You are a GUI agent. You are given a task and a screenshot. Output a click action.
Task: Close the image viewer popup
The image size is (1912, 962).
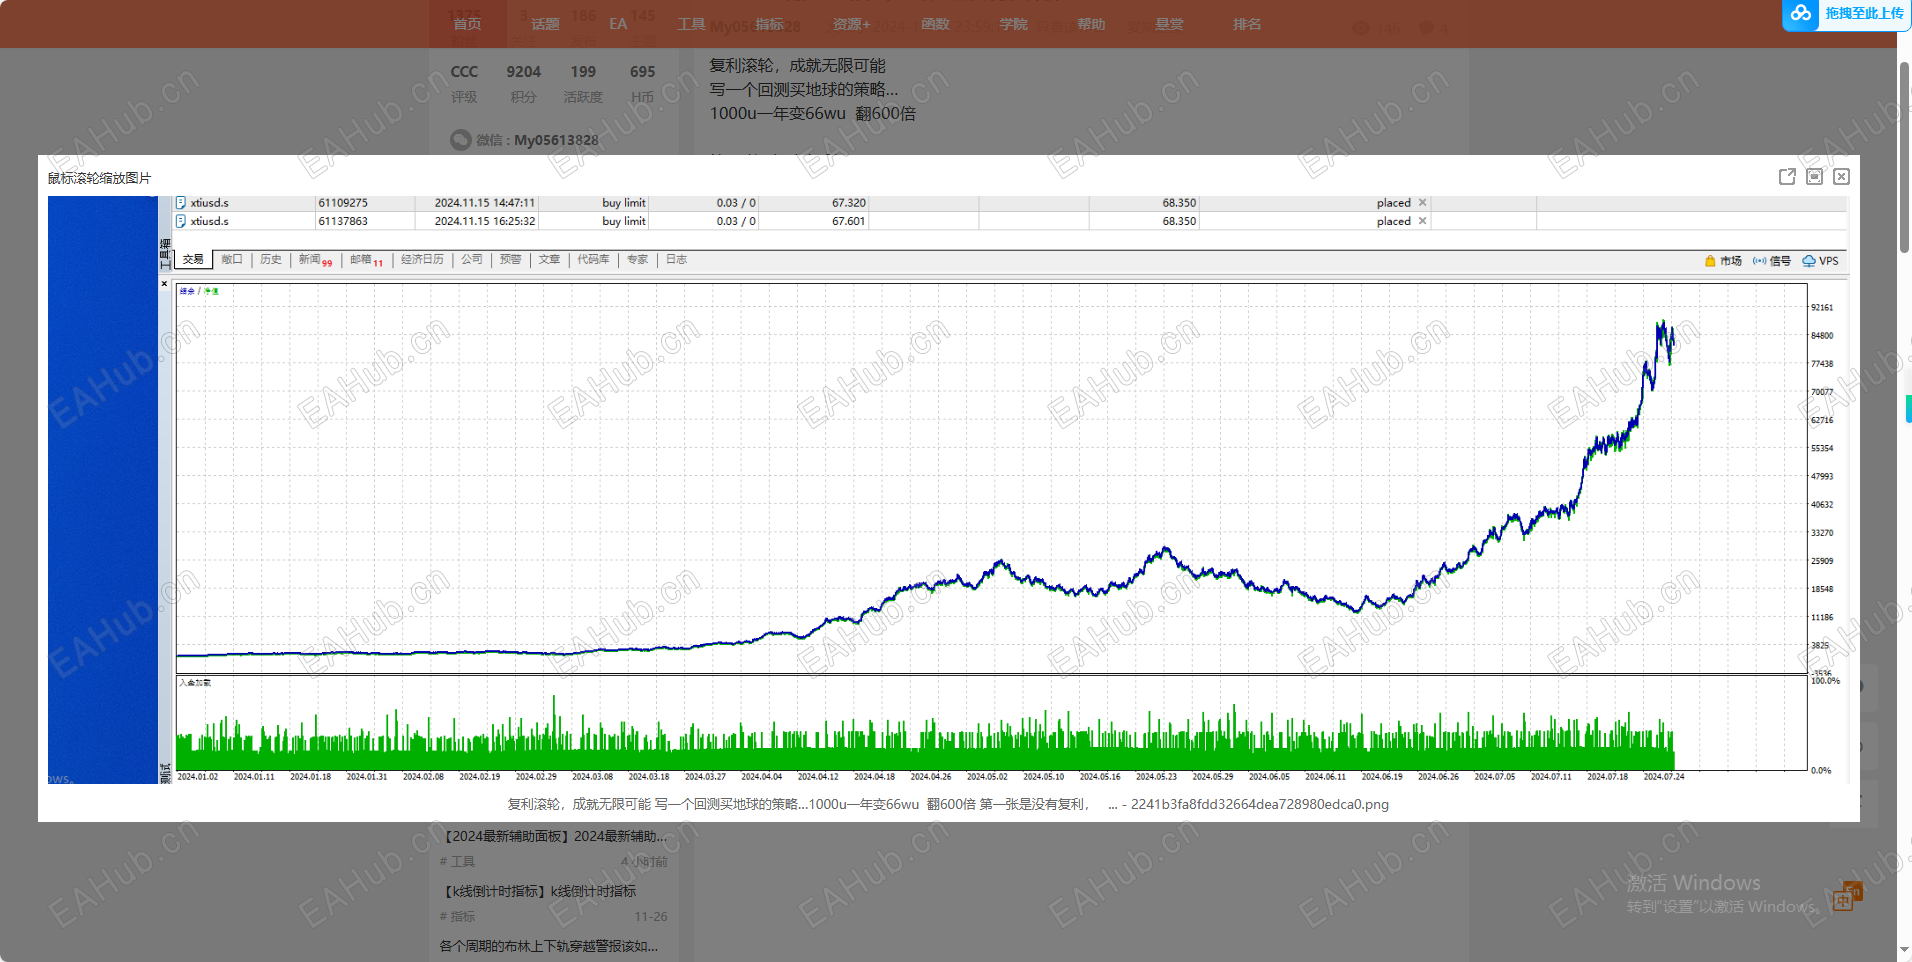point(1841,177)
